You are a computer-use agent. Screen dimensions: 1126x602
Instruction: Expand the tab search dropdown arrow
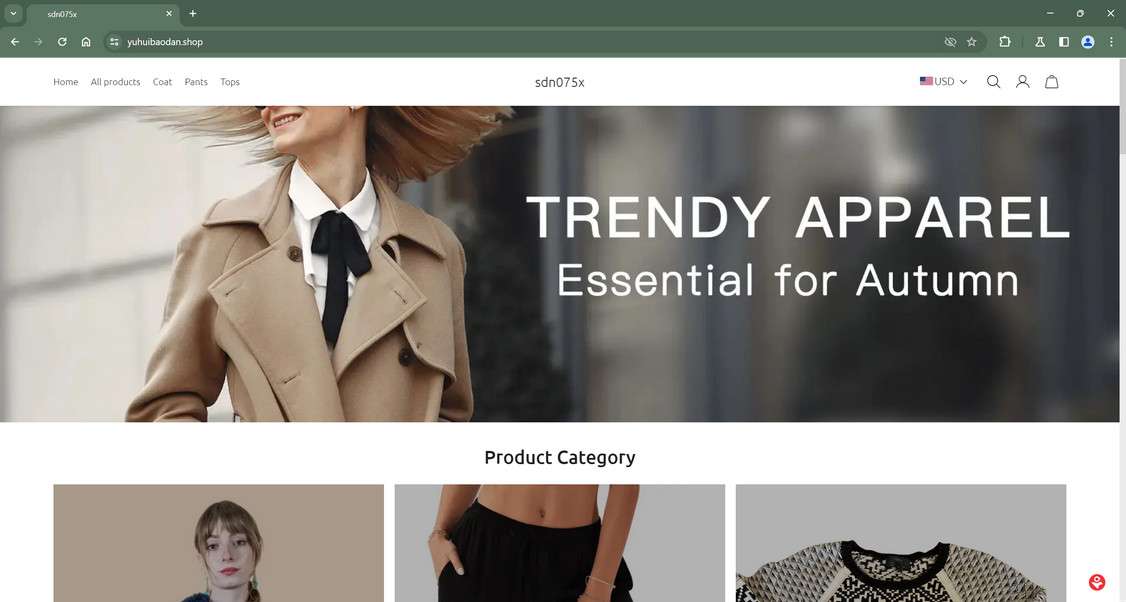tap(13, 13)
